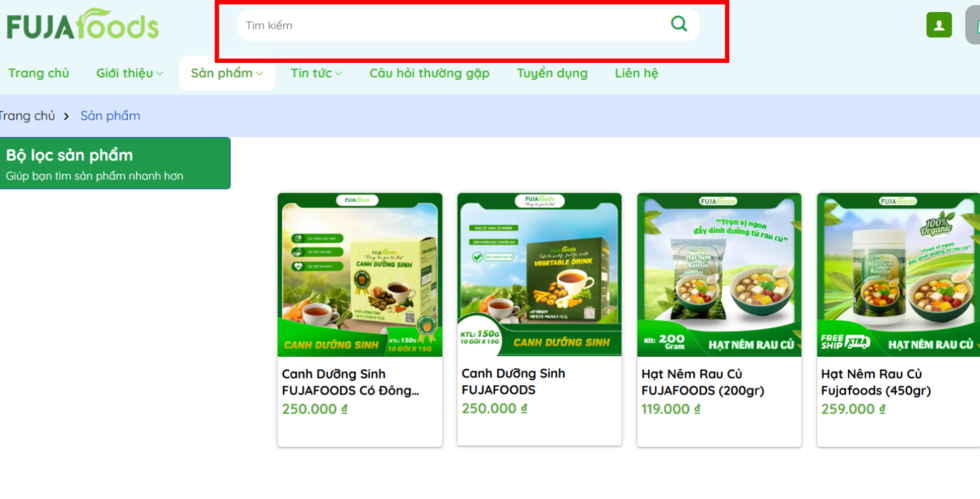Open the Giới thiệu menu
This screenshot has height=499, width=980.
click(129, 73)
